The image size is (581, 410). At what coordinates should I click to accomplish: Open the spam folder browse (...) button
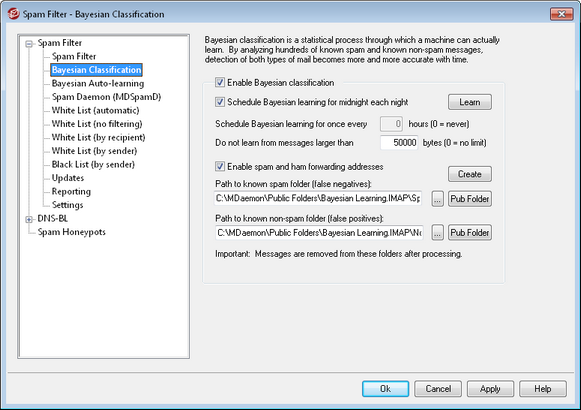coord(438,199)
